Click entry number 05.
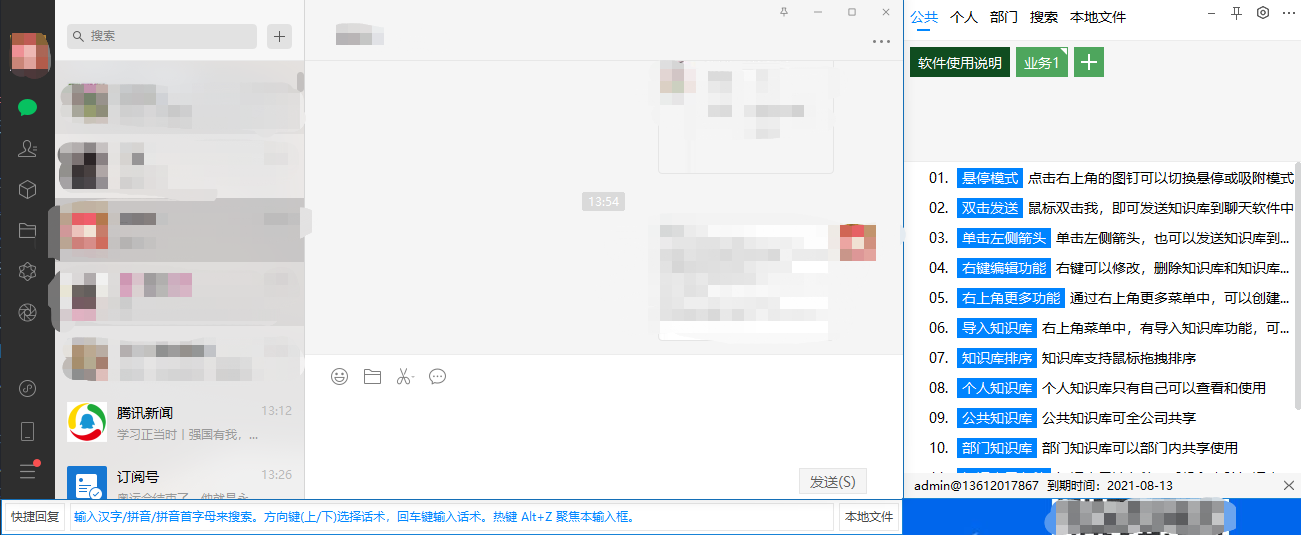The image size is (1301, 535). [938, 298]
